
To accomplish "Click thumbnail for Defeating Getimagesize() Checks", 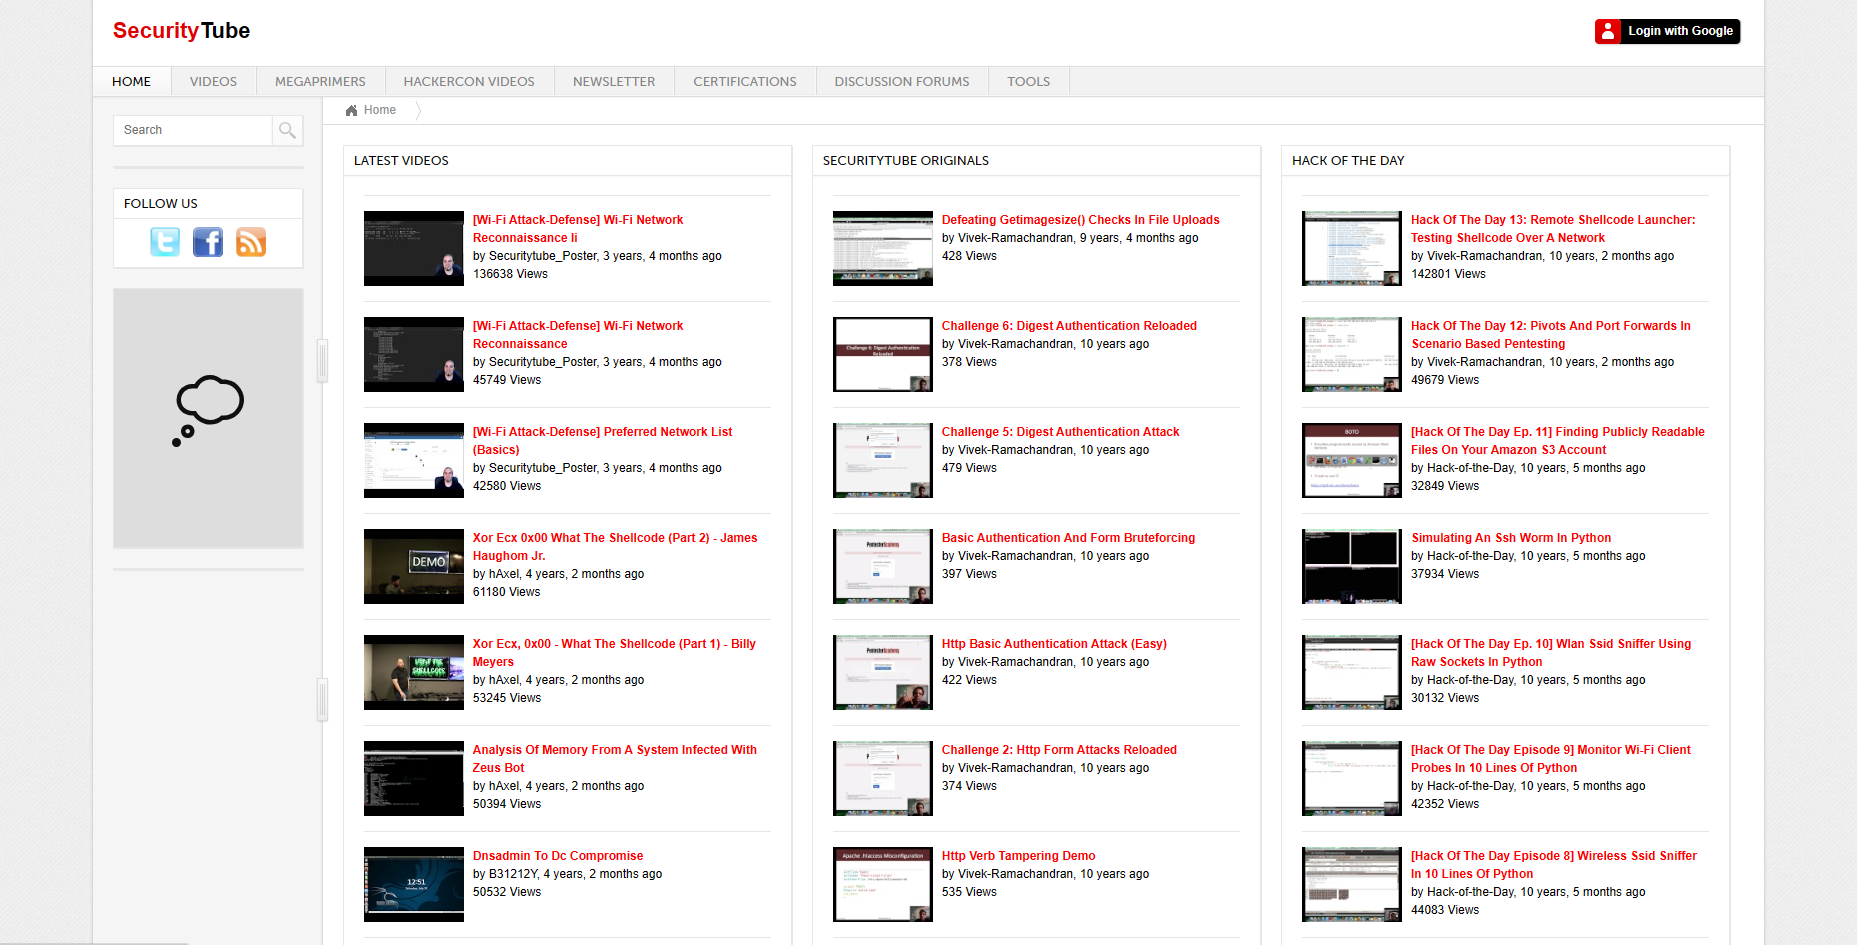I will pos(883,248).
